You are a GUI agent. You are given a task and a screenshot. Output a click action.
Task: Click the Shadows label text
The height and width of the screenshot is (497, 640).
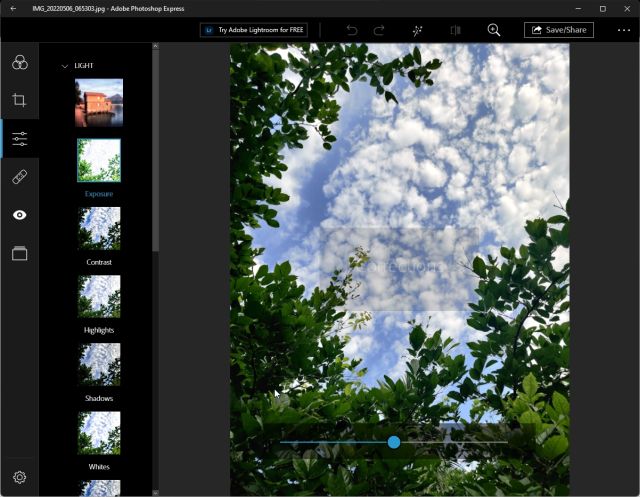(99, 398)
